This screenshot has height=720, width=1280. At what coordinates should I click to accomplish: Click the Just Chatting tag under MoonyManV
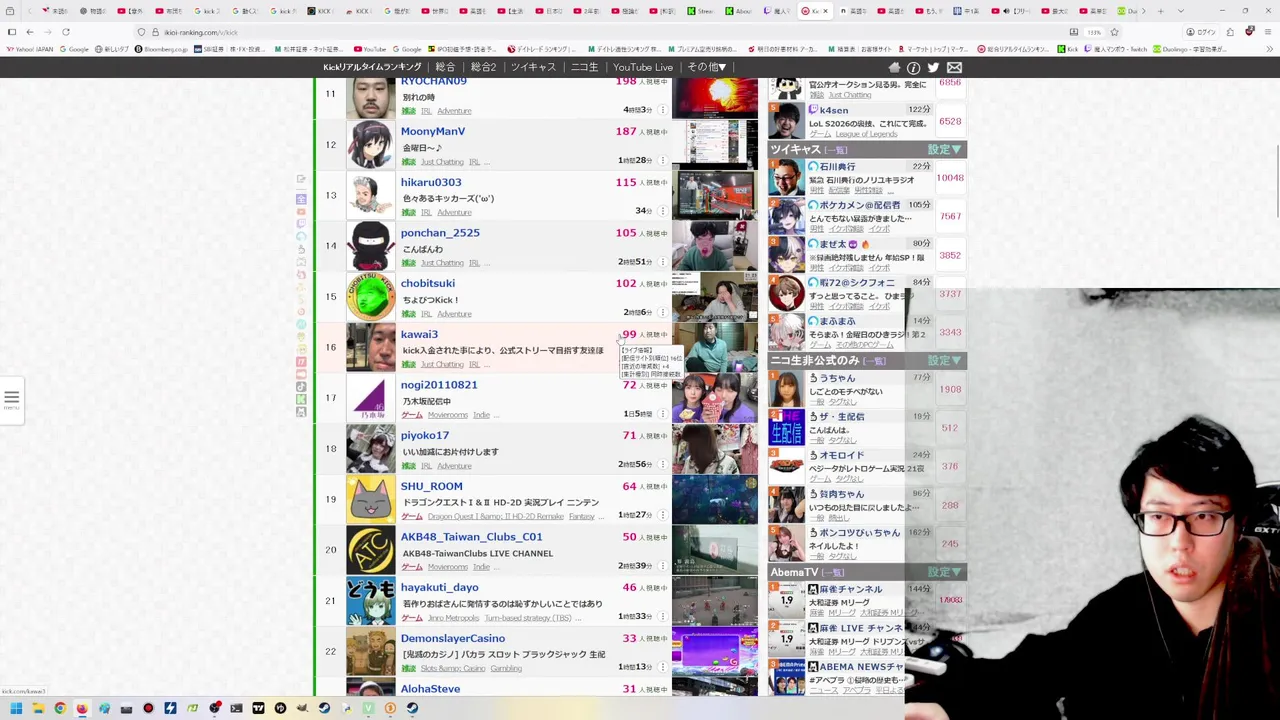point(442,162)
